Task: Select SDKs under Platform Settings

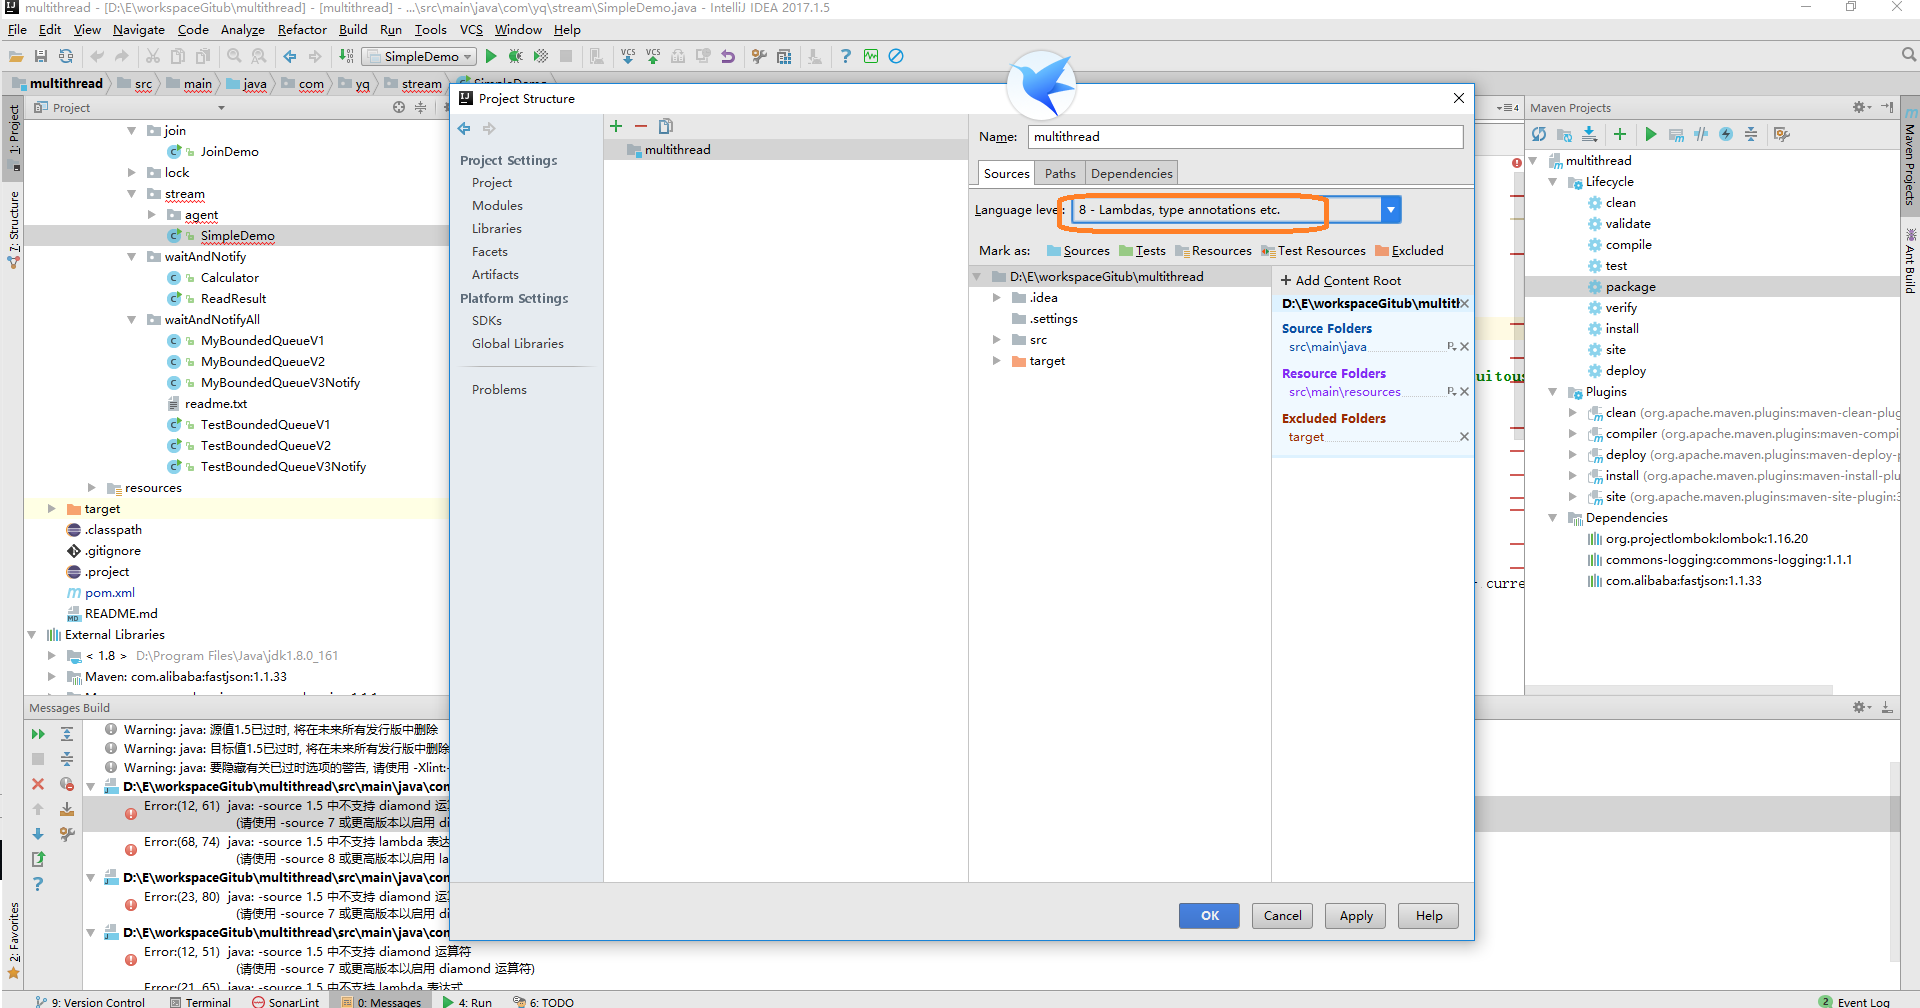Action: pos(487,321)
